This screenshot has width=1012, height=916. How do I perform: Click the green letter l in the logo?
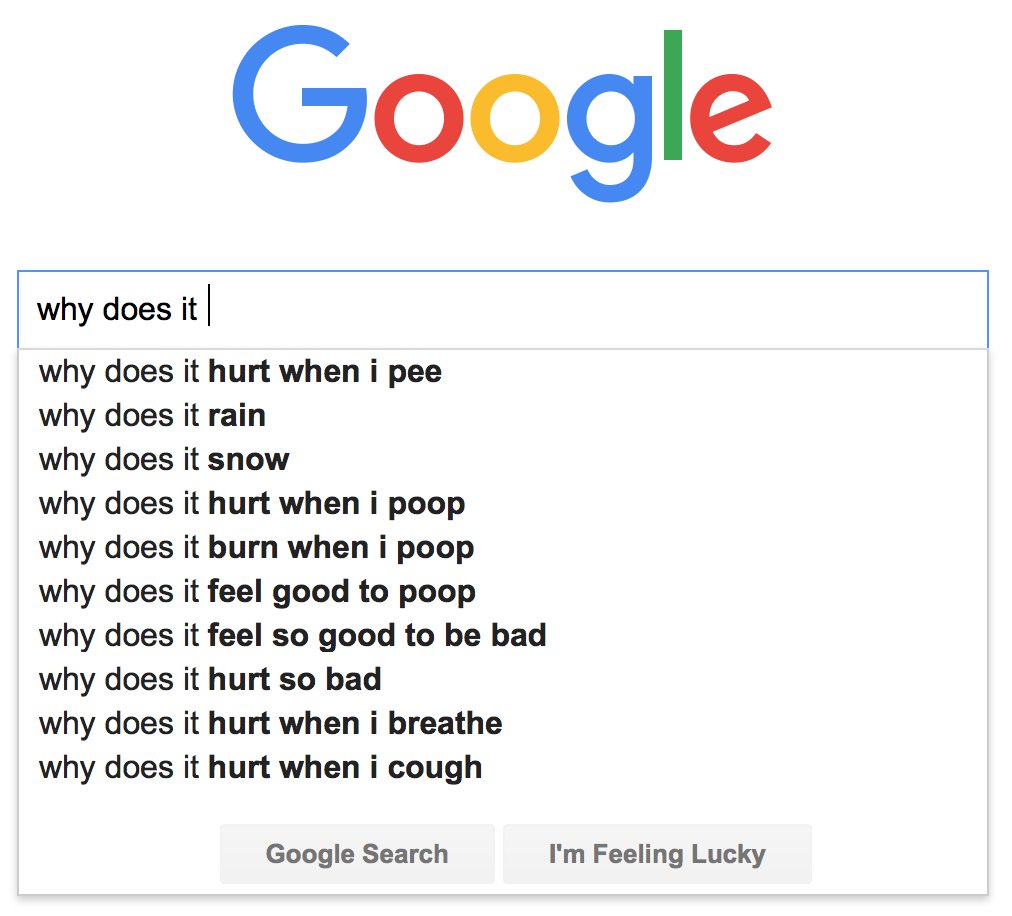click(x=672, y=95)
